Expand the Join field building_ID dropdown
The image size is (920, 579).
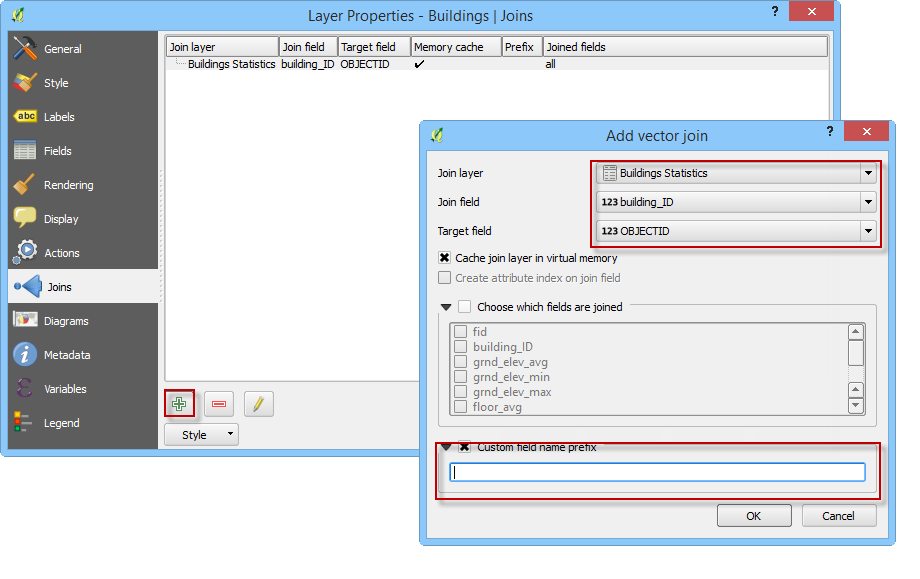point(736,202)
